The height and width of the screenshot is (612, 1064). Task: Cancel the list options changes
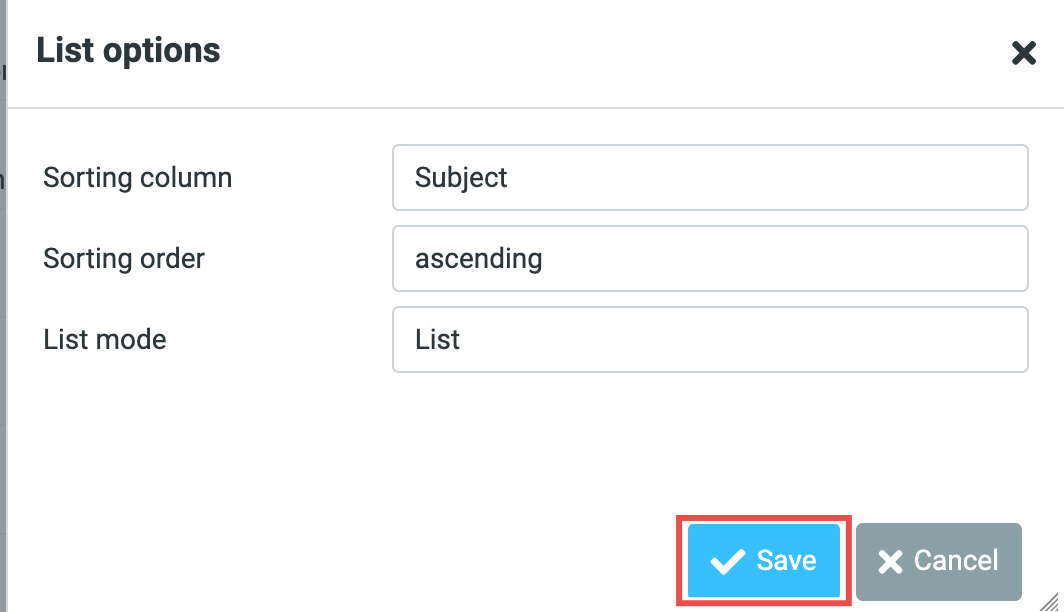coord(938,561)
